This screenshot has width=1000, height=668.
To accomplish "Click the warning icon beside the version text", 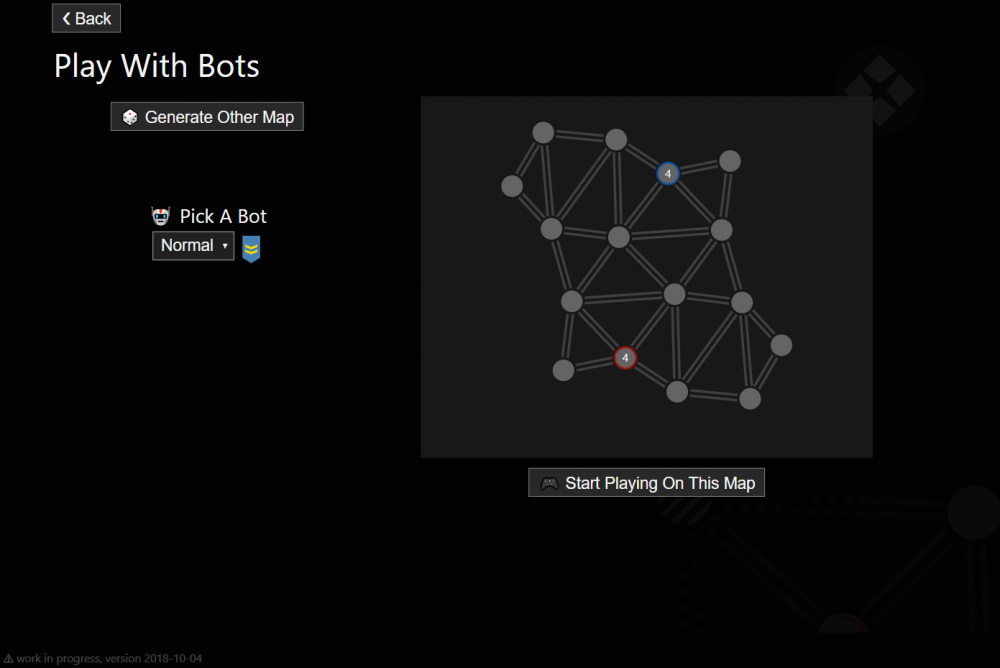I will pyautogui.click(x=8, y=659).
